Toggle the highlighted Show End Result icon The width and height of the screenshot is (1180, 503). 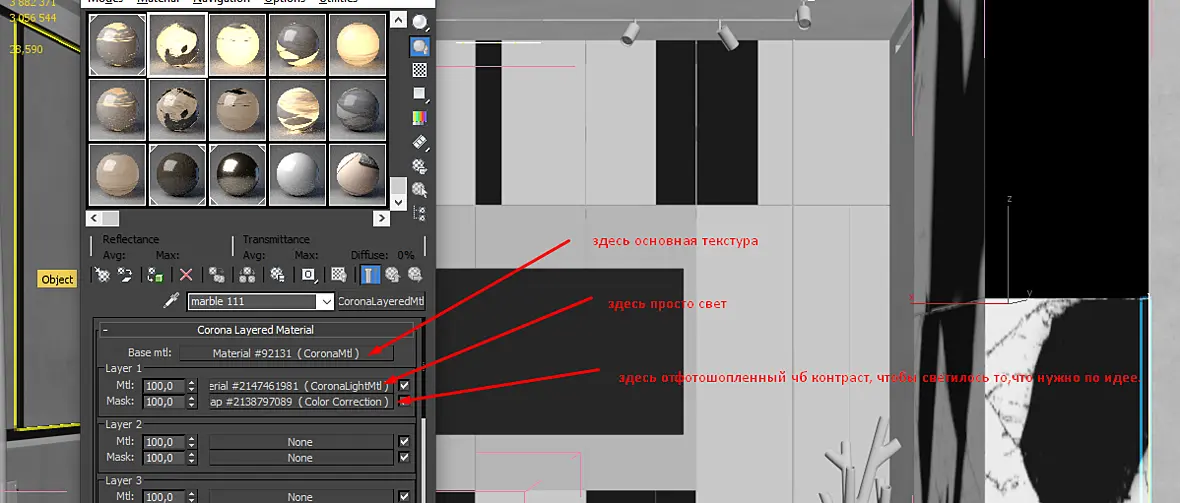tap(370, 275)
